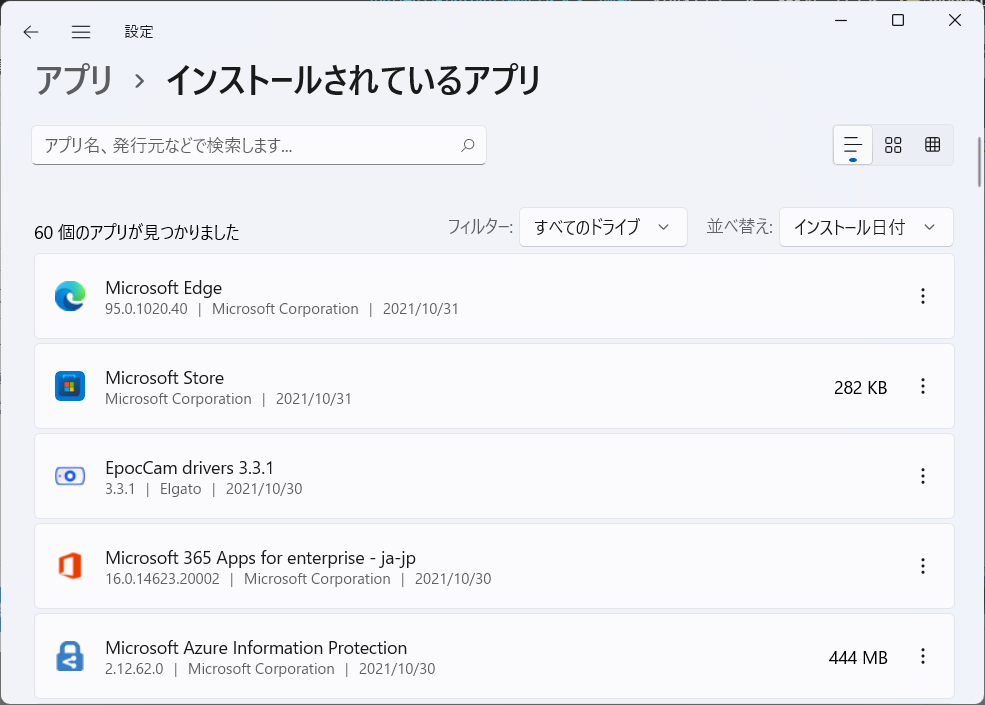Image resolution: width=985 pixels, height=705 pixels.
Task: Open the インストール日付 sort dropdown
Action: (x=866, y=227)
